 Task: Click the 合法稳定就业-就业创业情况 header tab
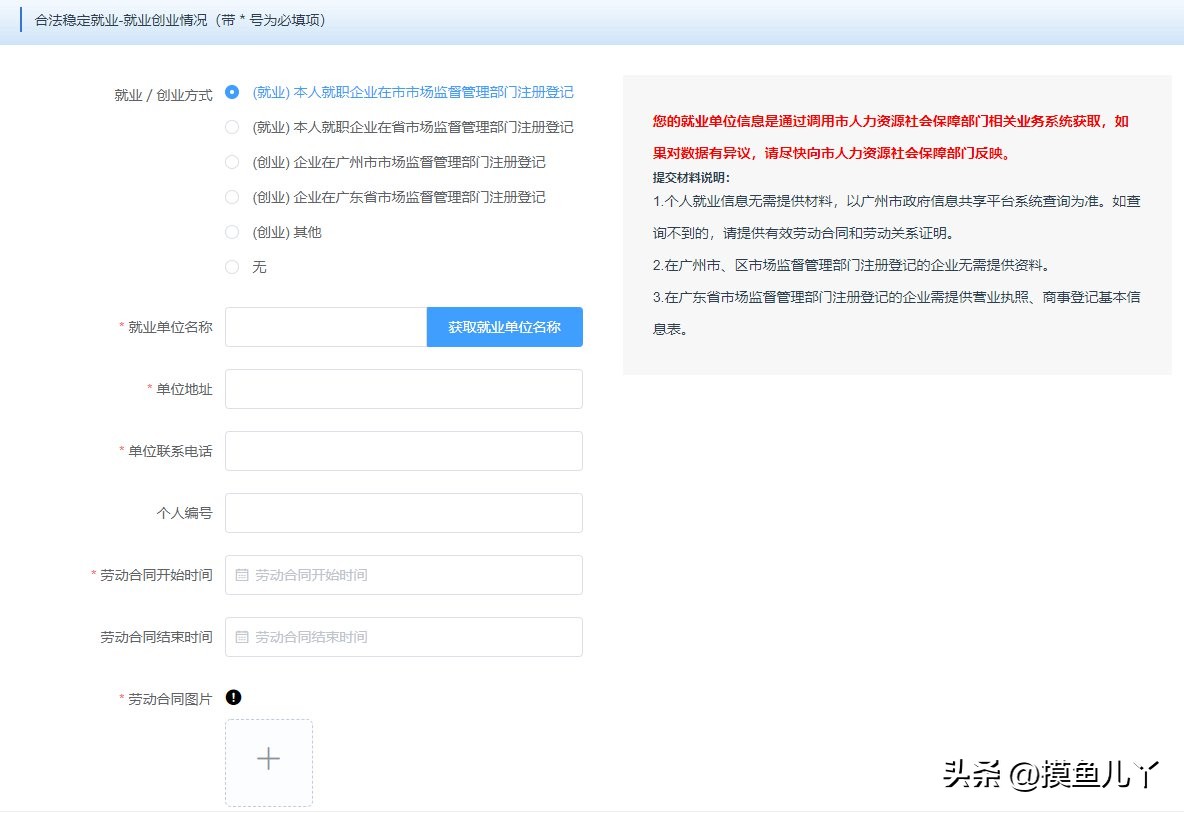(176, 20)
